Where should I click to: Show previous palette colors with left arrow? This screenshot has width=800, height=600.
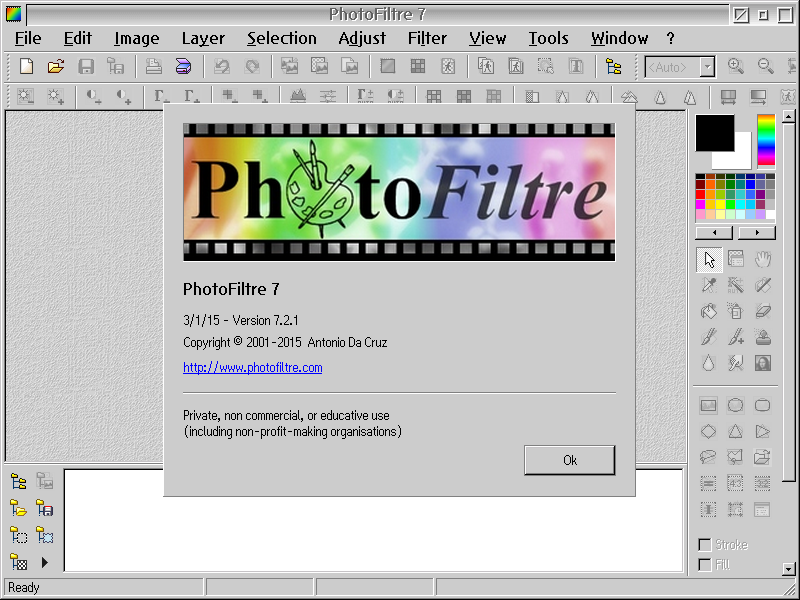pyautogui.click(x=714, y=233)
